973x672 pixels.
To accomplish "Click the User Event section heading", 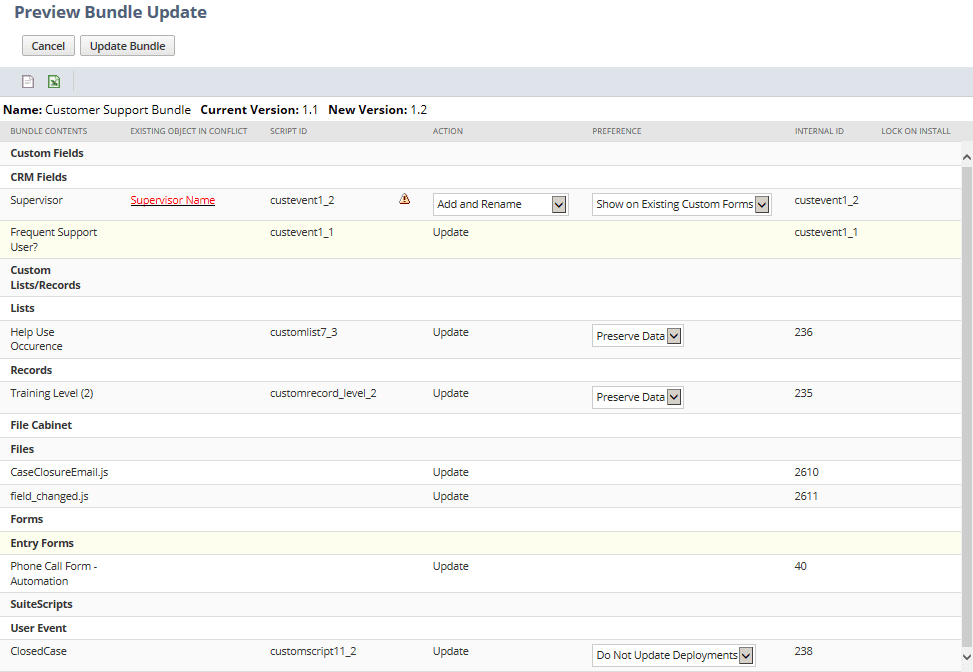I will [x=38, y=629].
